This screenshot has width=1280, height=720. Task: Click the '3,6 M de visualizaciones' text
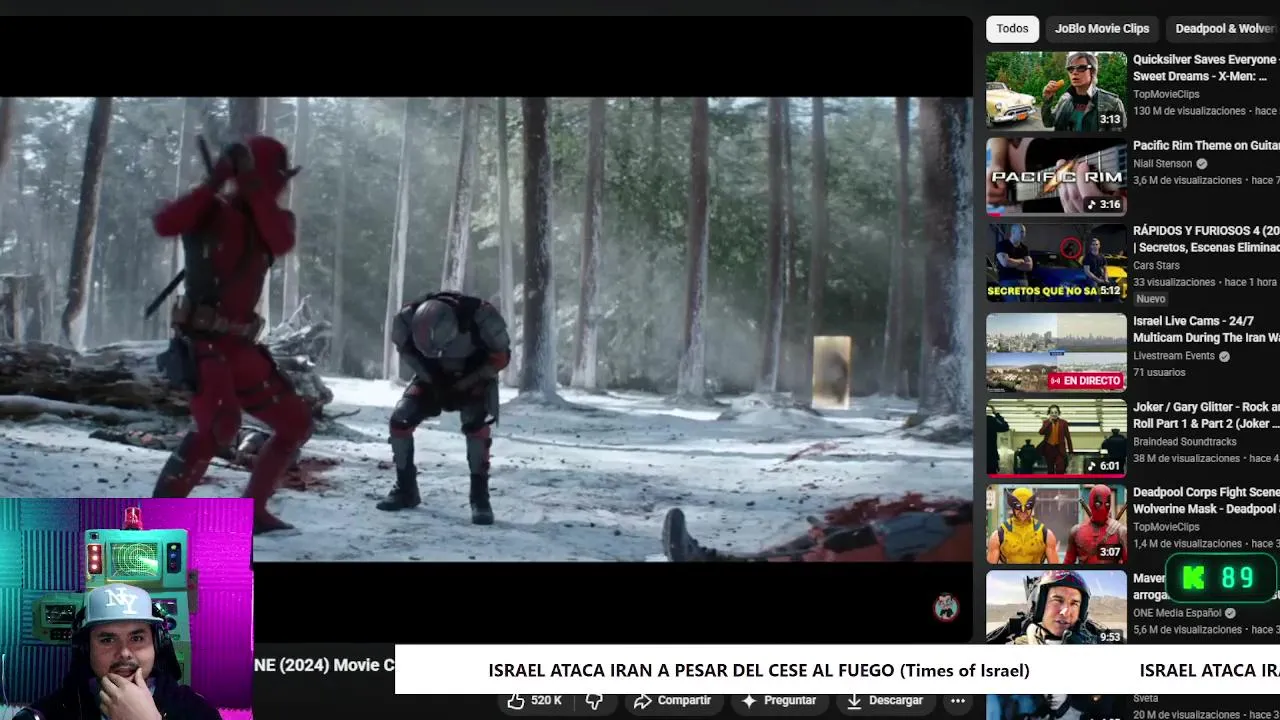point(1187,181)
